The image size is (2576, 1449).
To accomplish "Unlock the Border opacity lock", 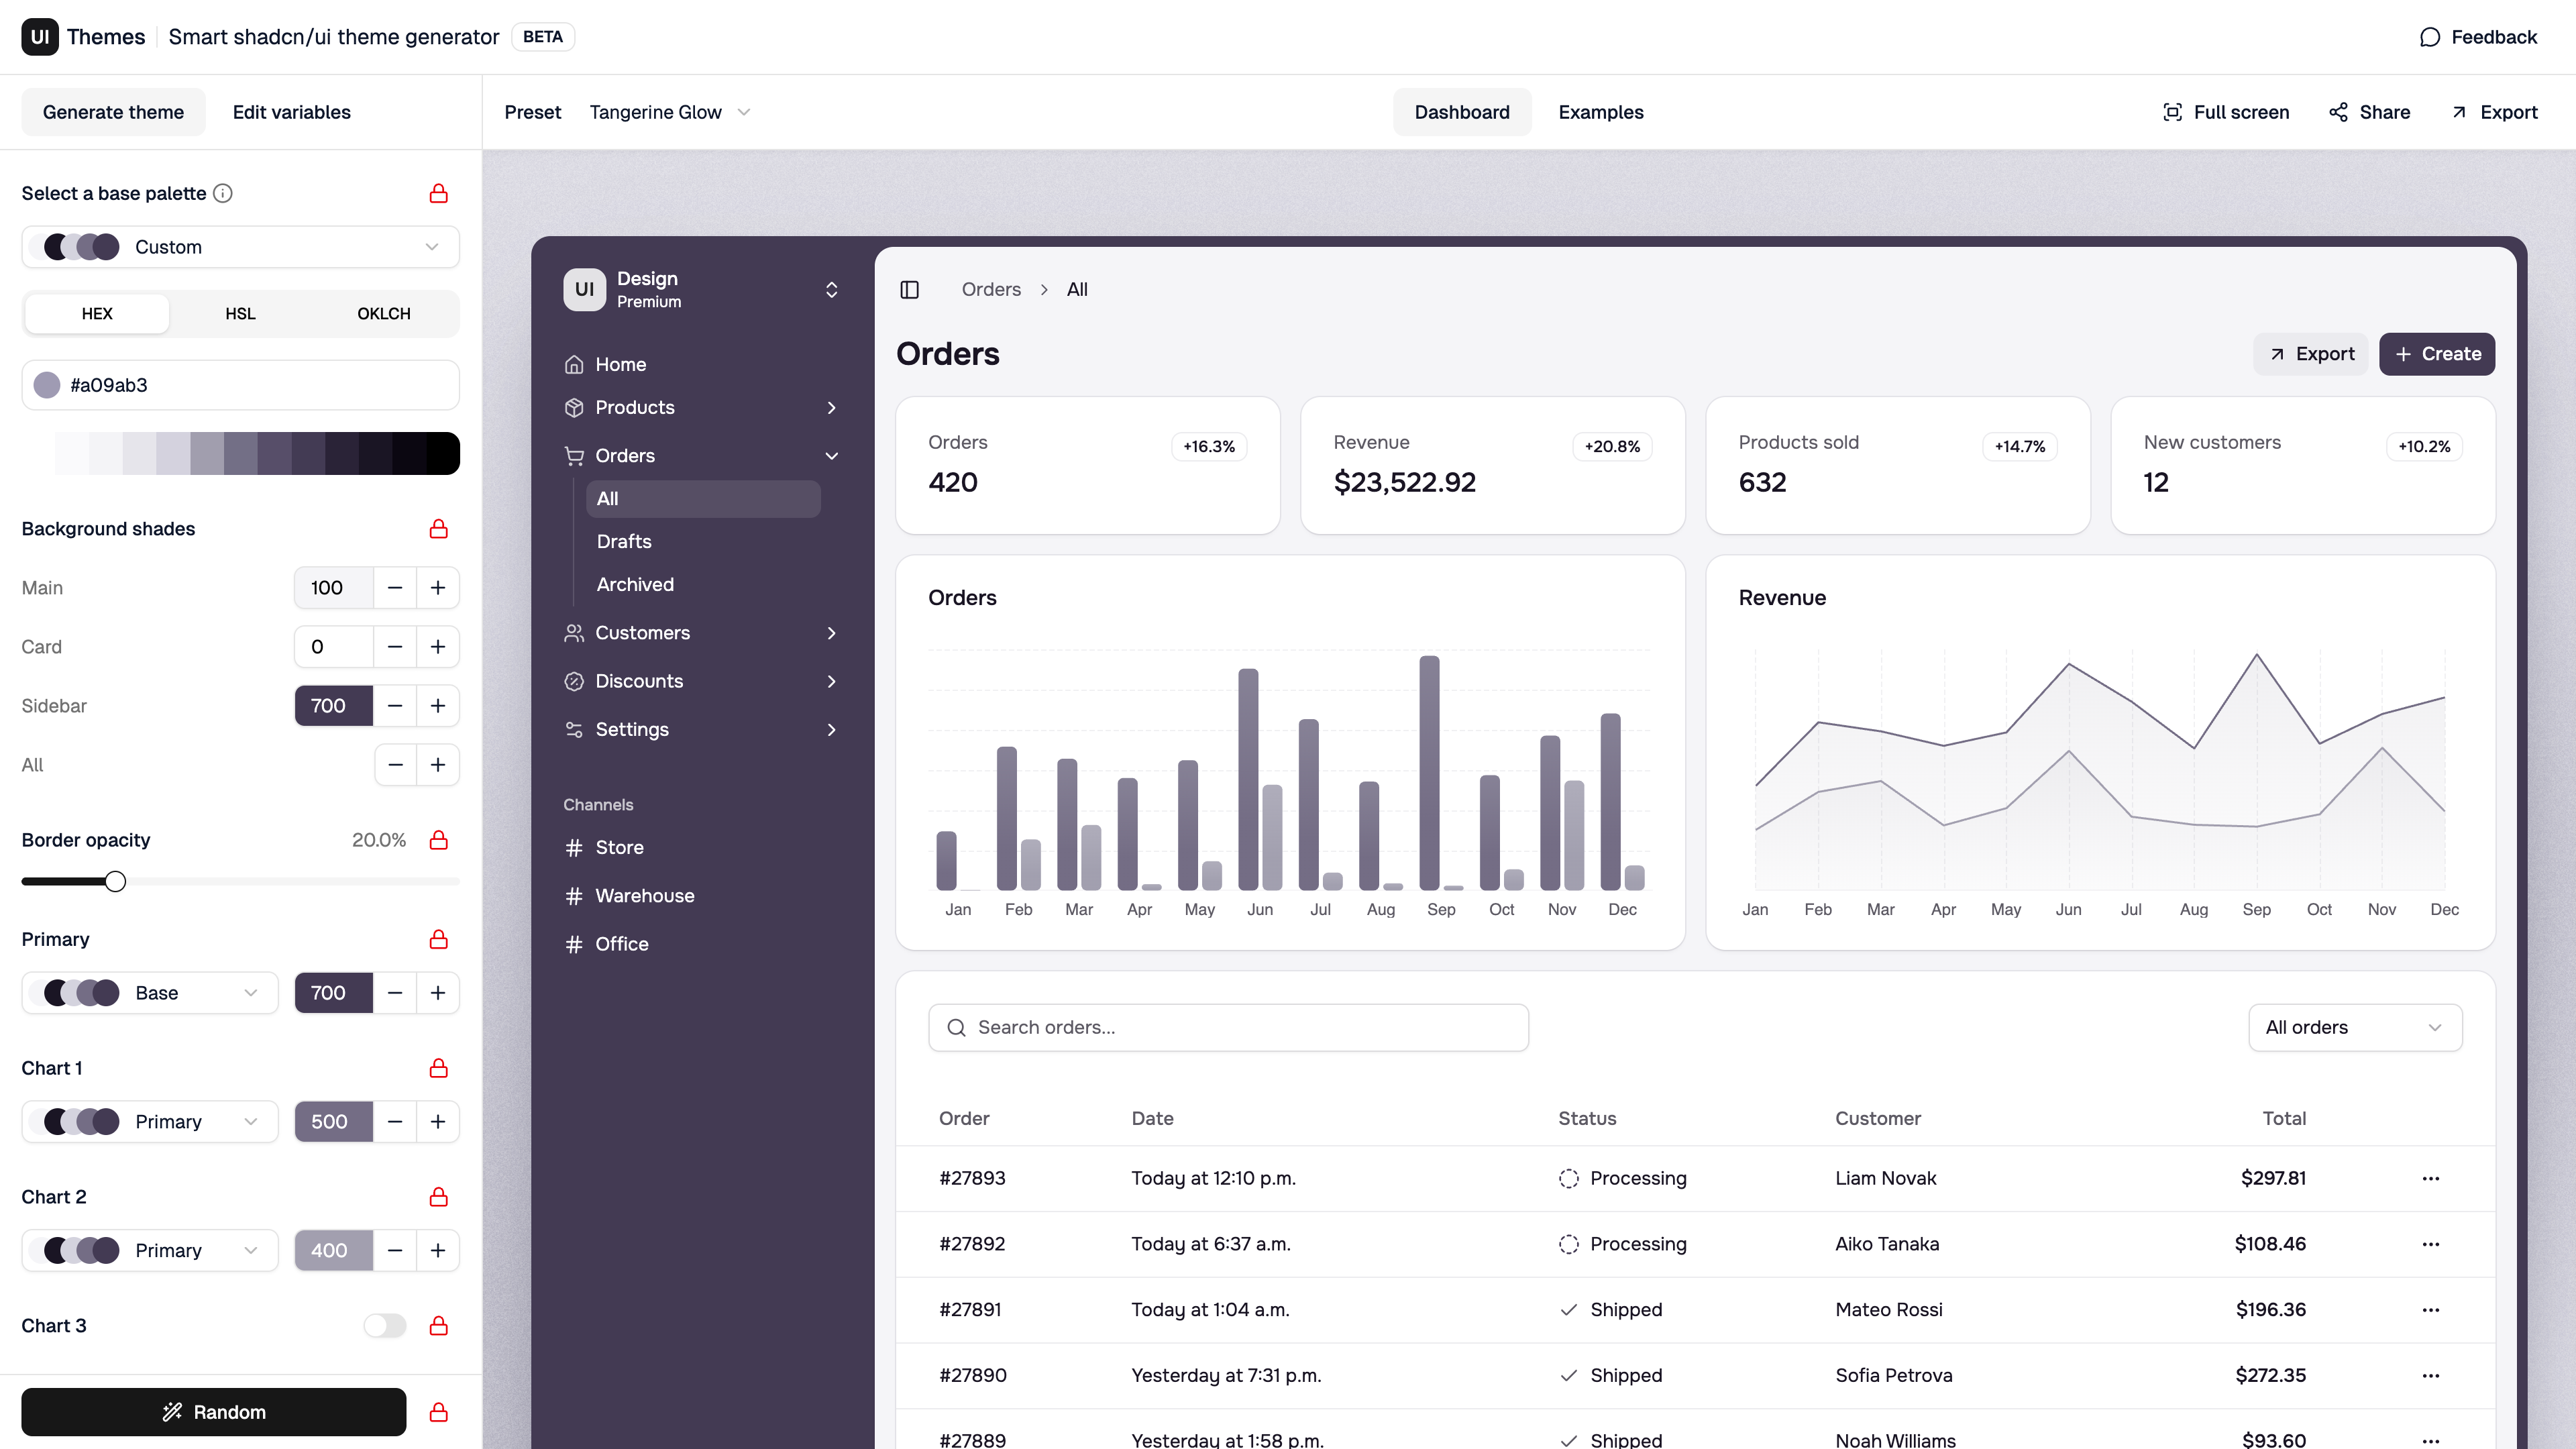I will coord(438,840).
